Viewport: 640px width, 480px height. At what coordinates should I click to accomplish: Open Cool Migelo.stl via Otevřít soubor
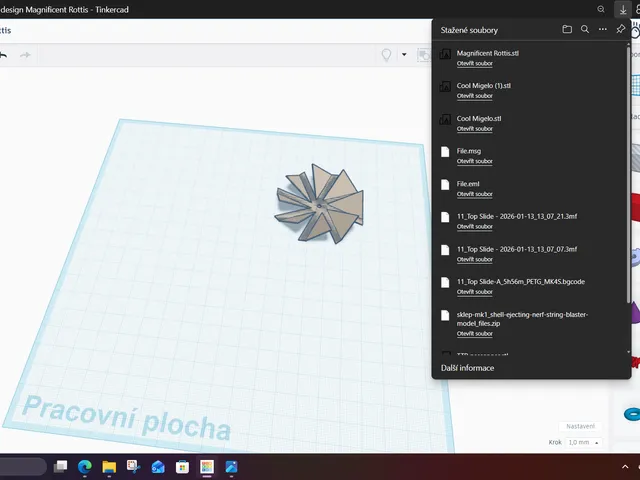coord(475,129)
